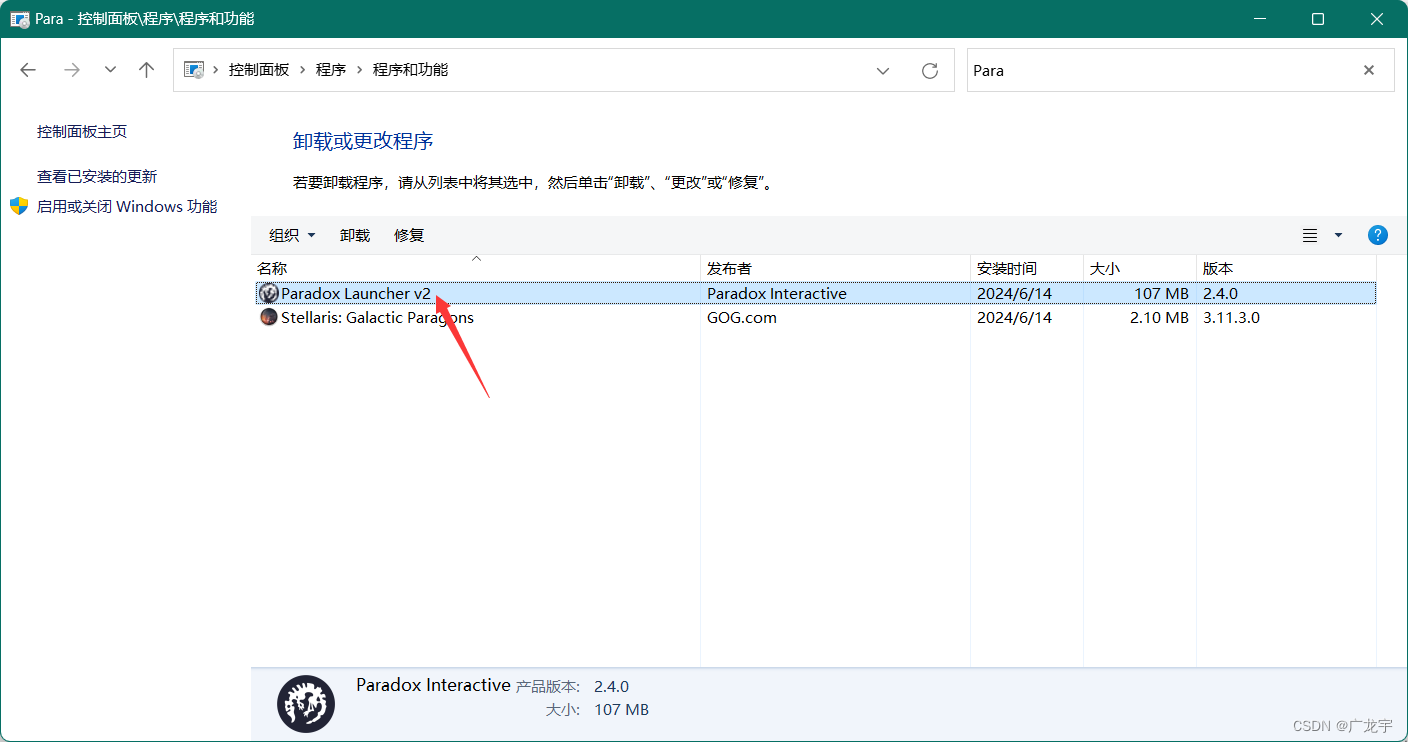Click the version 3.11.3.0 cell
The width and height of the screenshot is (1408, 742).
[x=1231, y=318]
